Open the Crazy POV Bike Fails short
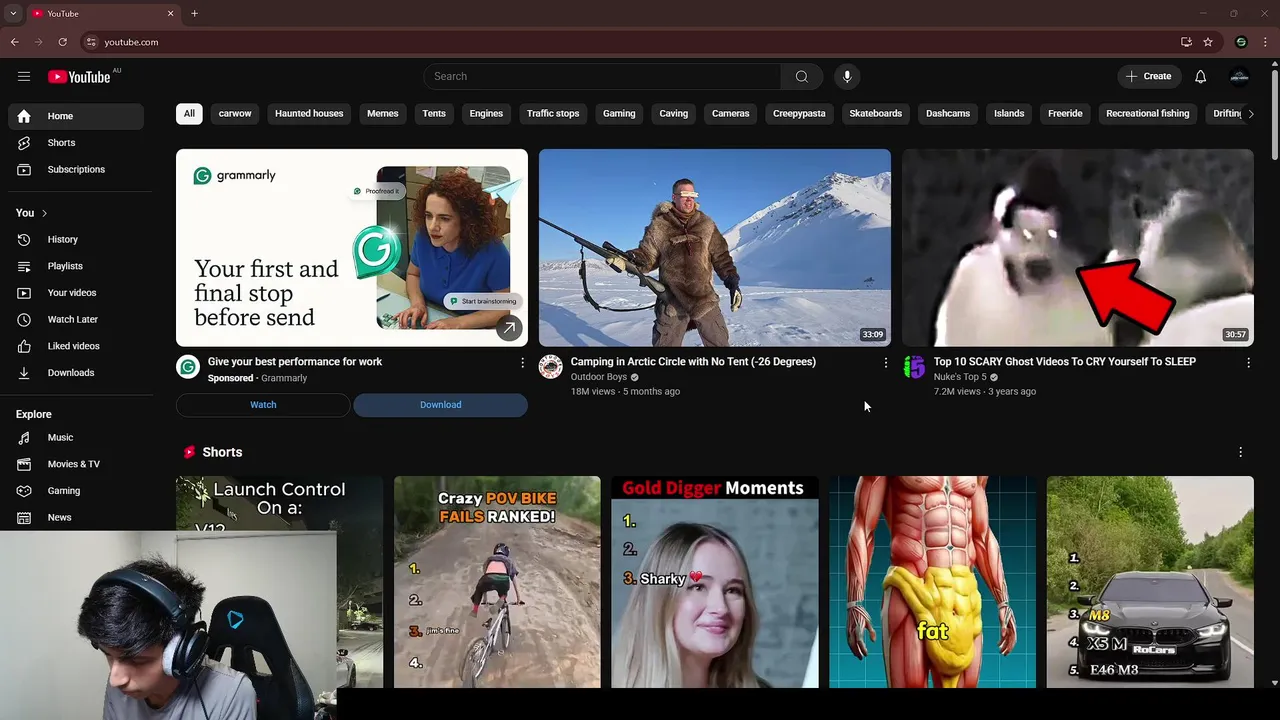Viewport: 1280px width, 720px height. click(497, 582)
